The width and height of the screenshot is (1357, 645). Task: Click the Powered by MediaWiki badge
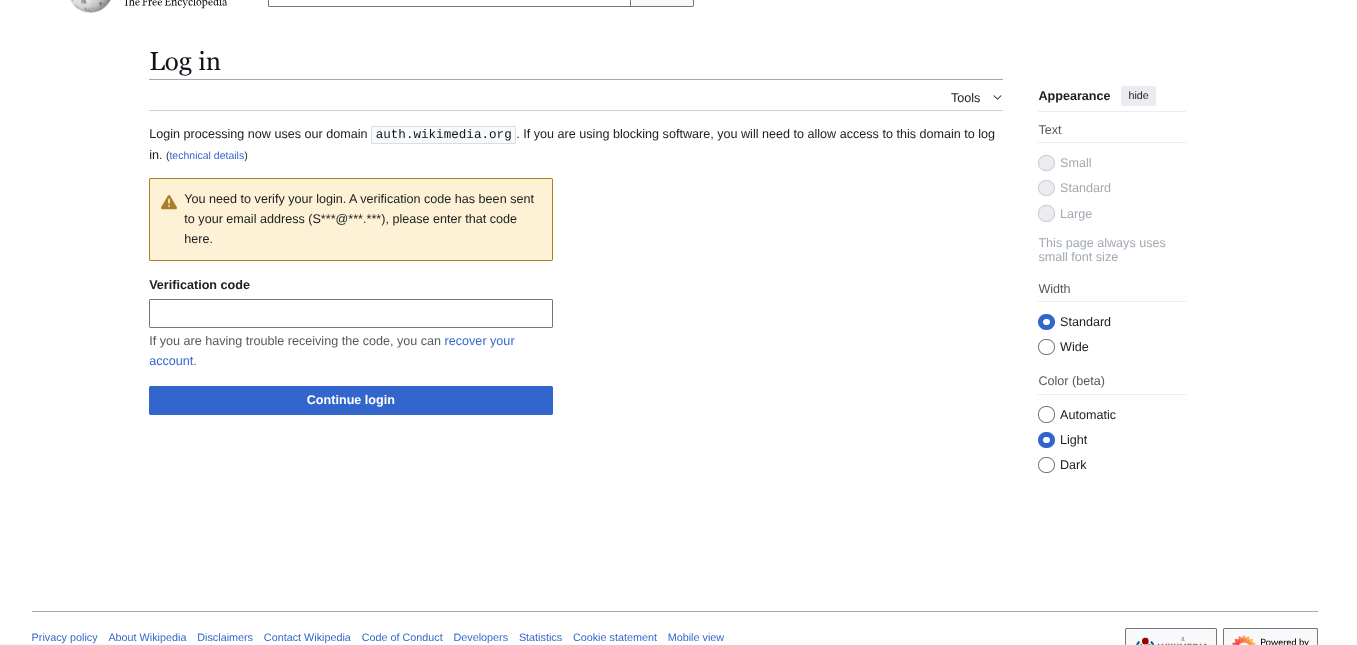[1270, 638]
